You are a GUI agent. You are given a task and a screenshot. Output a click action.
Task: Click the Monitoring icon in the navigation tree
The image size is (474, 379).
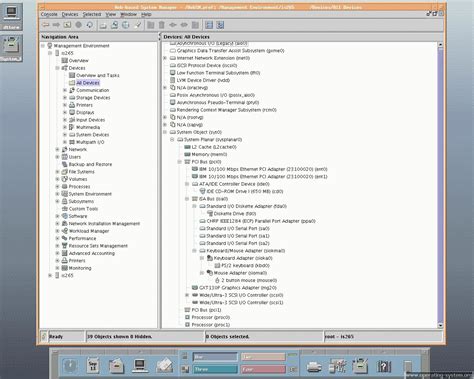65,268
